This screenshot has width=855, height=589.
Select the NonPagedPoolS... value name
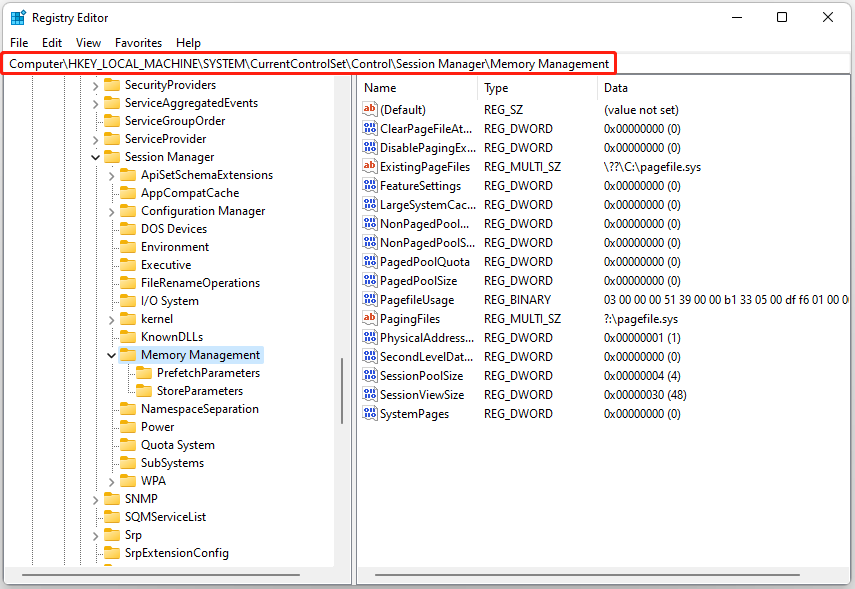point(428,243)
